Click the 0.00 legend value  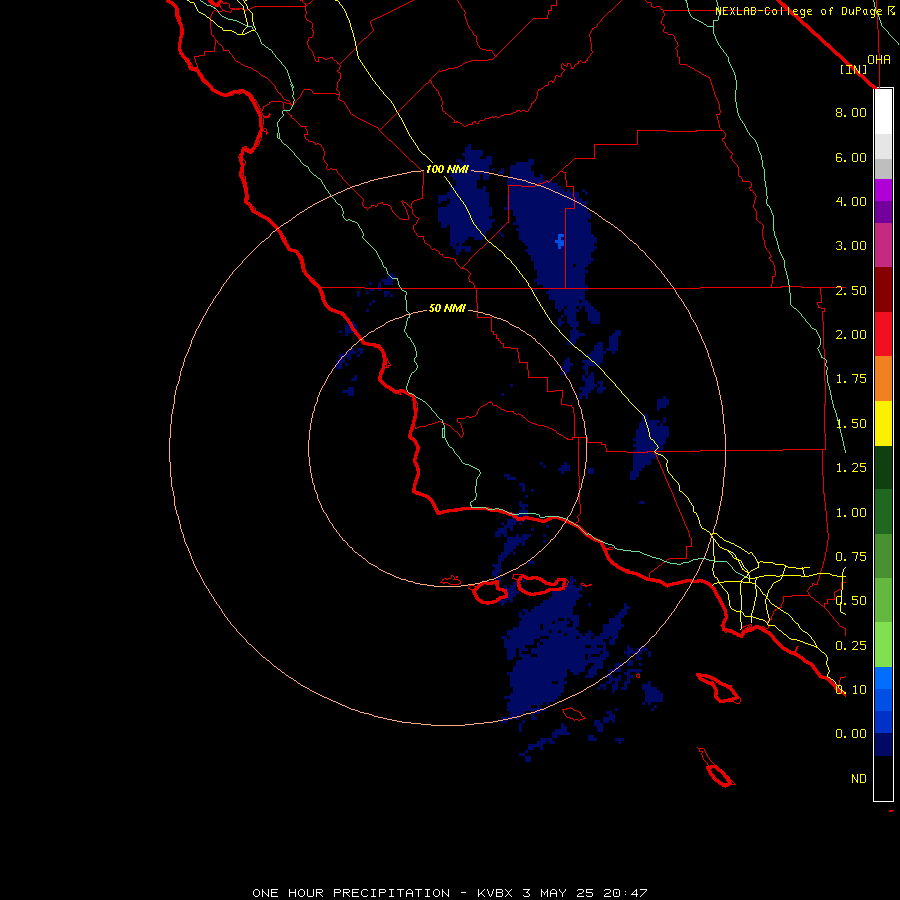point(851,734)
